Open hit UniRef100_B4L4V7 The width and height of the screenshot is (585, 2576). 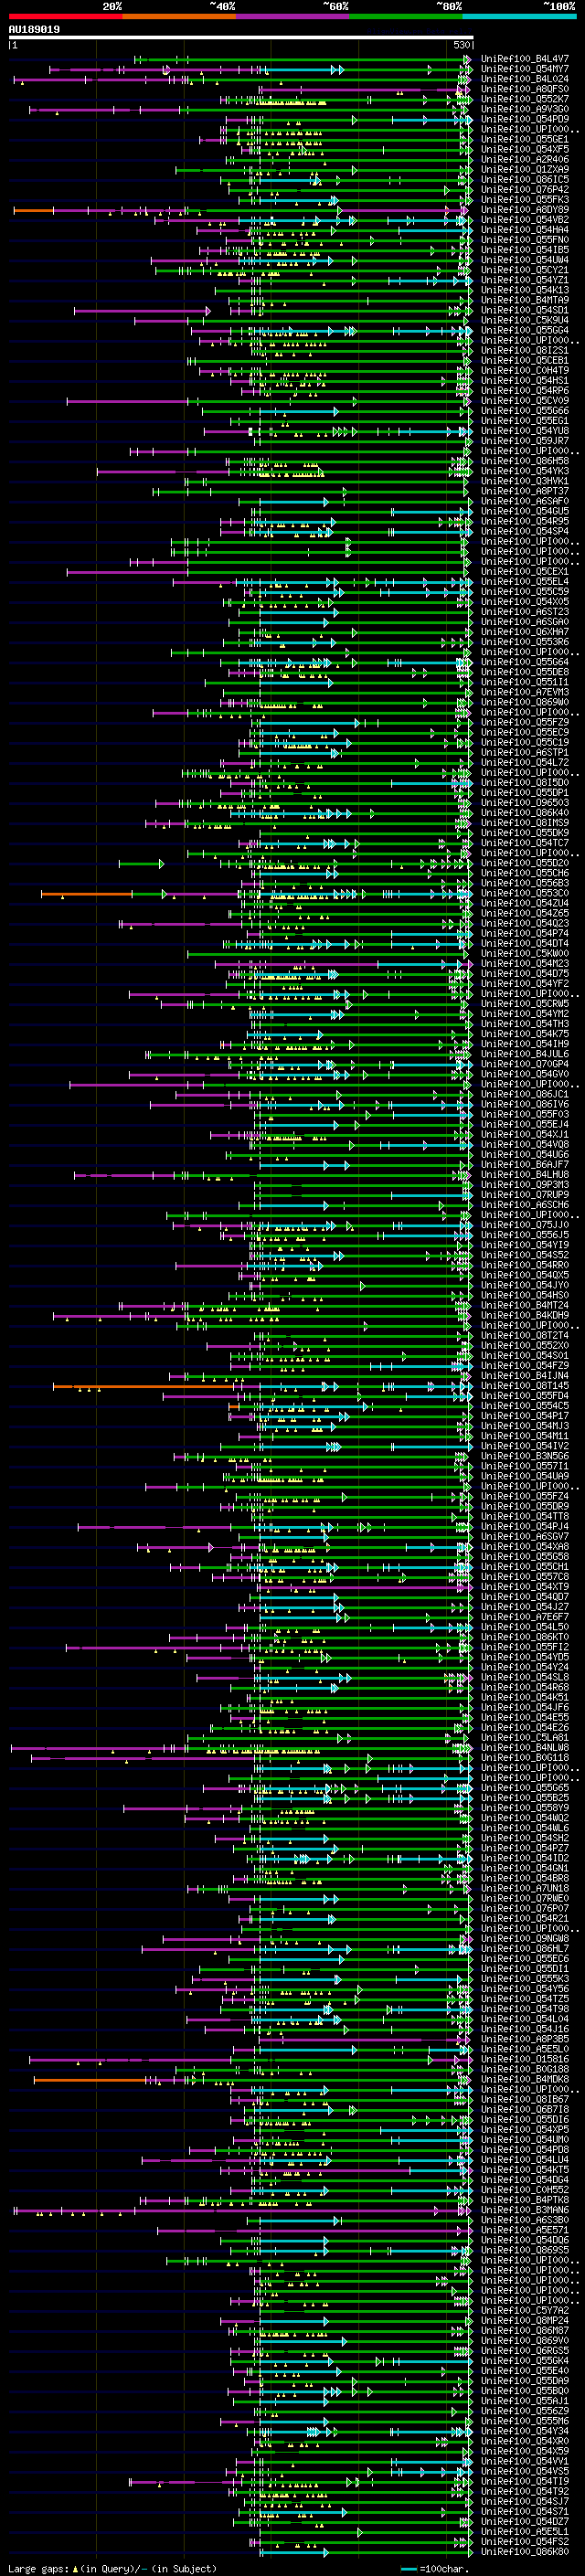click(x=525, y=59)
